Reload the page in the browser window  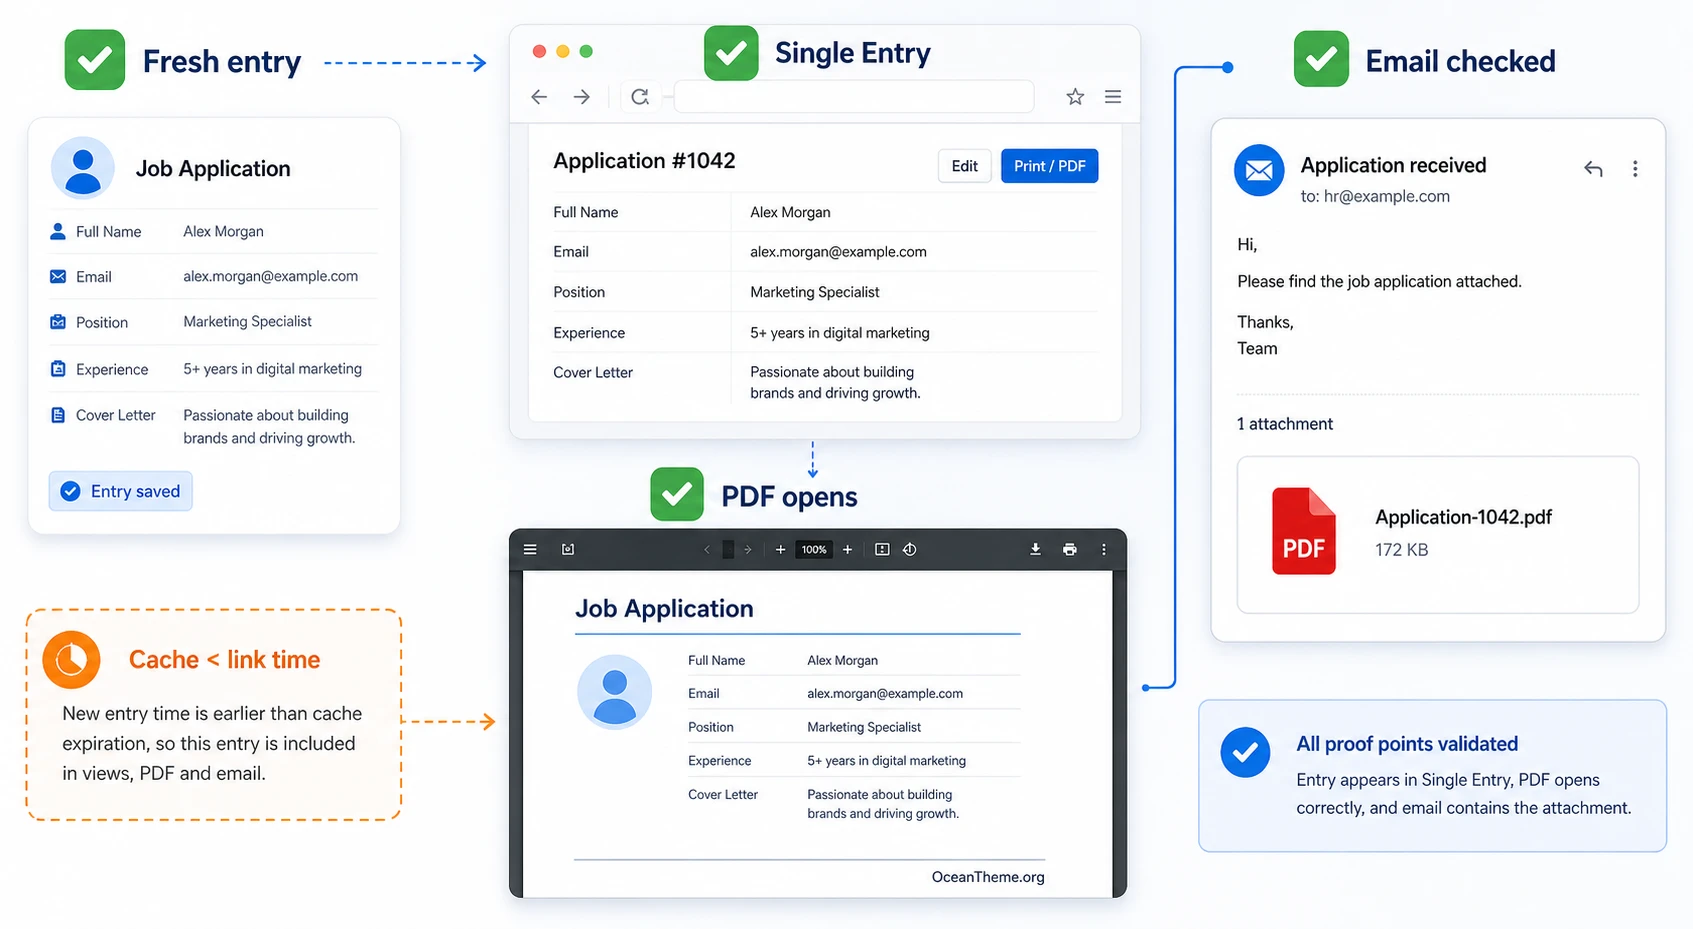[640, 97]
